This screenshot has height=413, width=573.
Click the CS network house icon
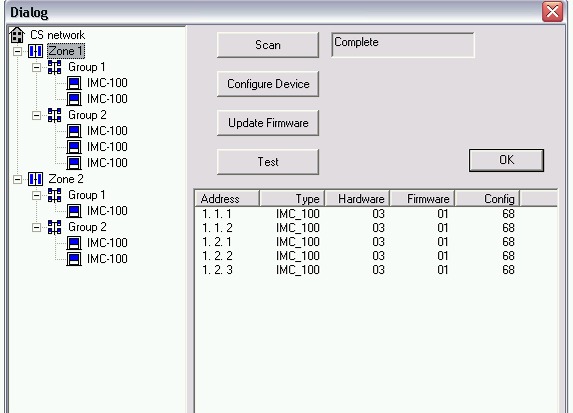pyautogui.click(x=17, y=35)
